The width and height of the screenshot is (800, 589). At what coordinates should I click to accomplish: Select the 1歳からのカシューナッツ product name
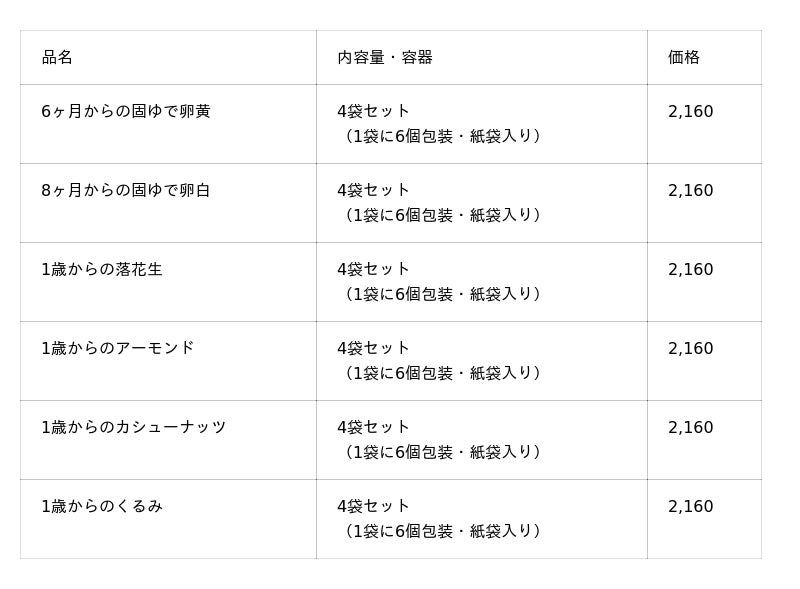pyautogui.click(x=134, y=428)
